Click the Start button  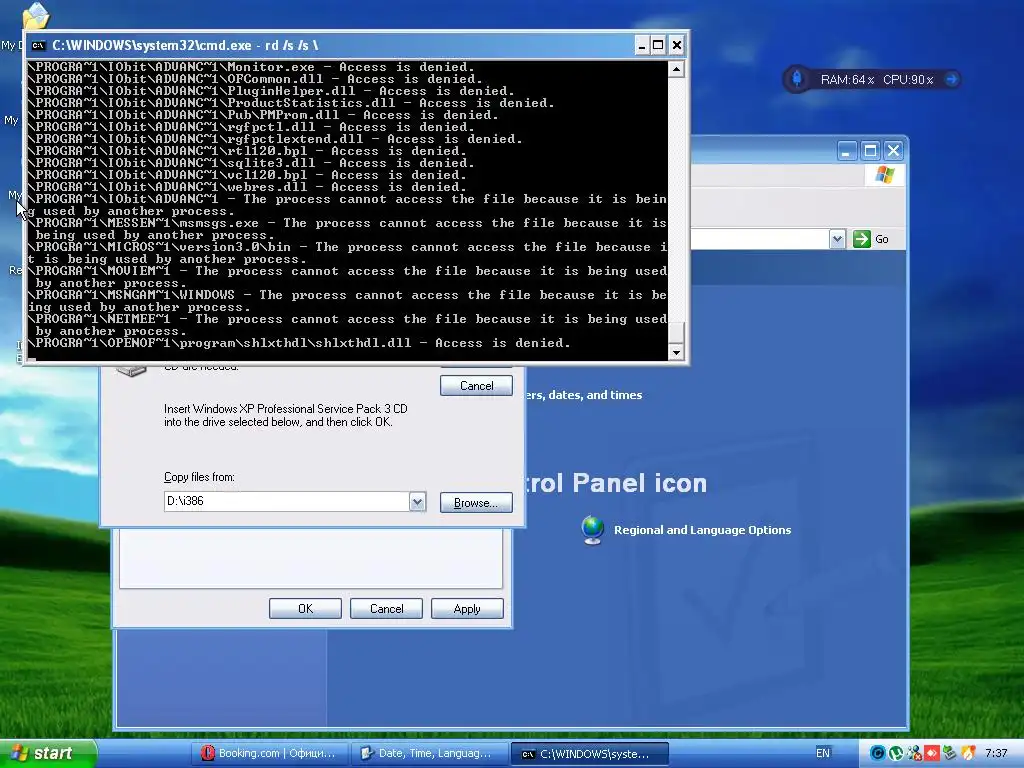tap(47, 753)
